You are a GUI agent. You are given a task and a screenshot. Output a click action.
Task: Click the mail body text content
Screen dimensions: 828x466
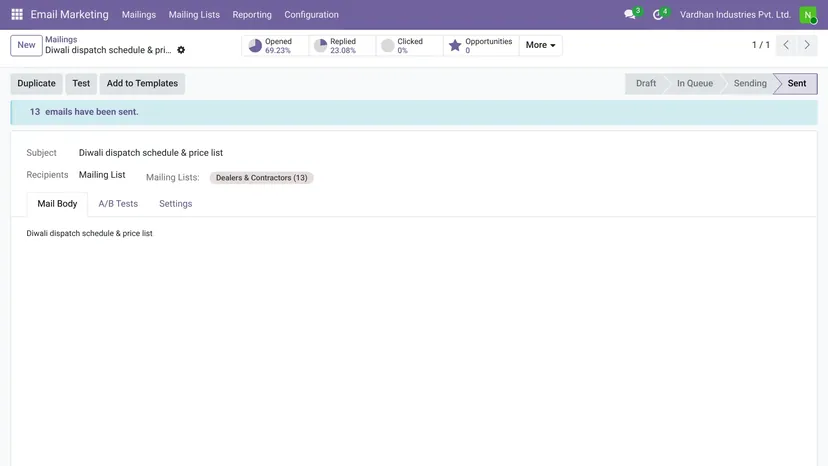point(89,233)
